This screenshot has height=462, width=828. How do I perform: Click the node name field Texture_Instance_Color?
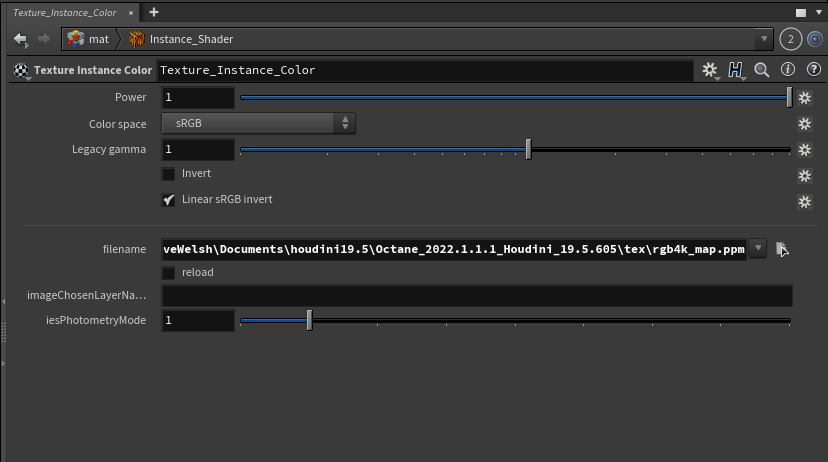coord(426,70)
